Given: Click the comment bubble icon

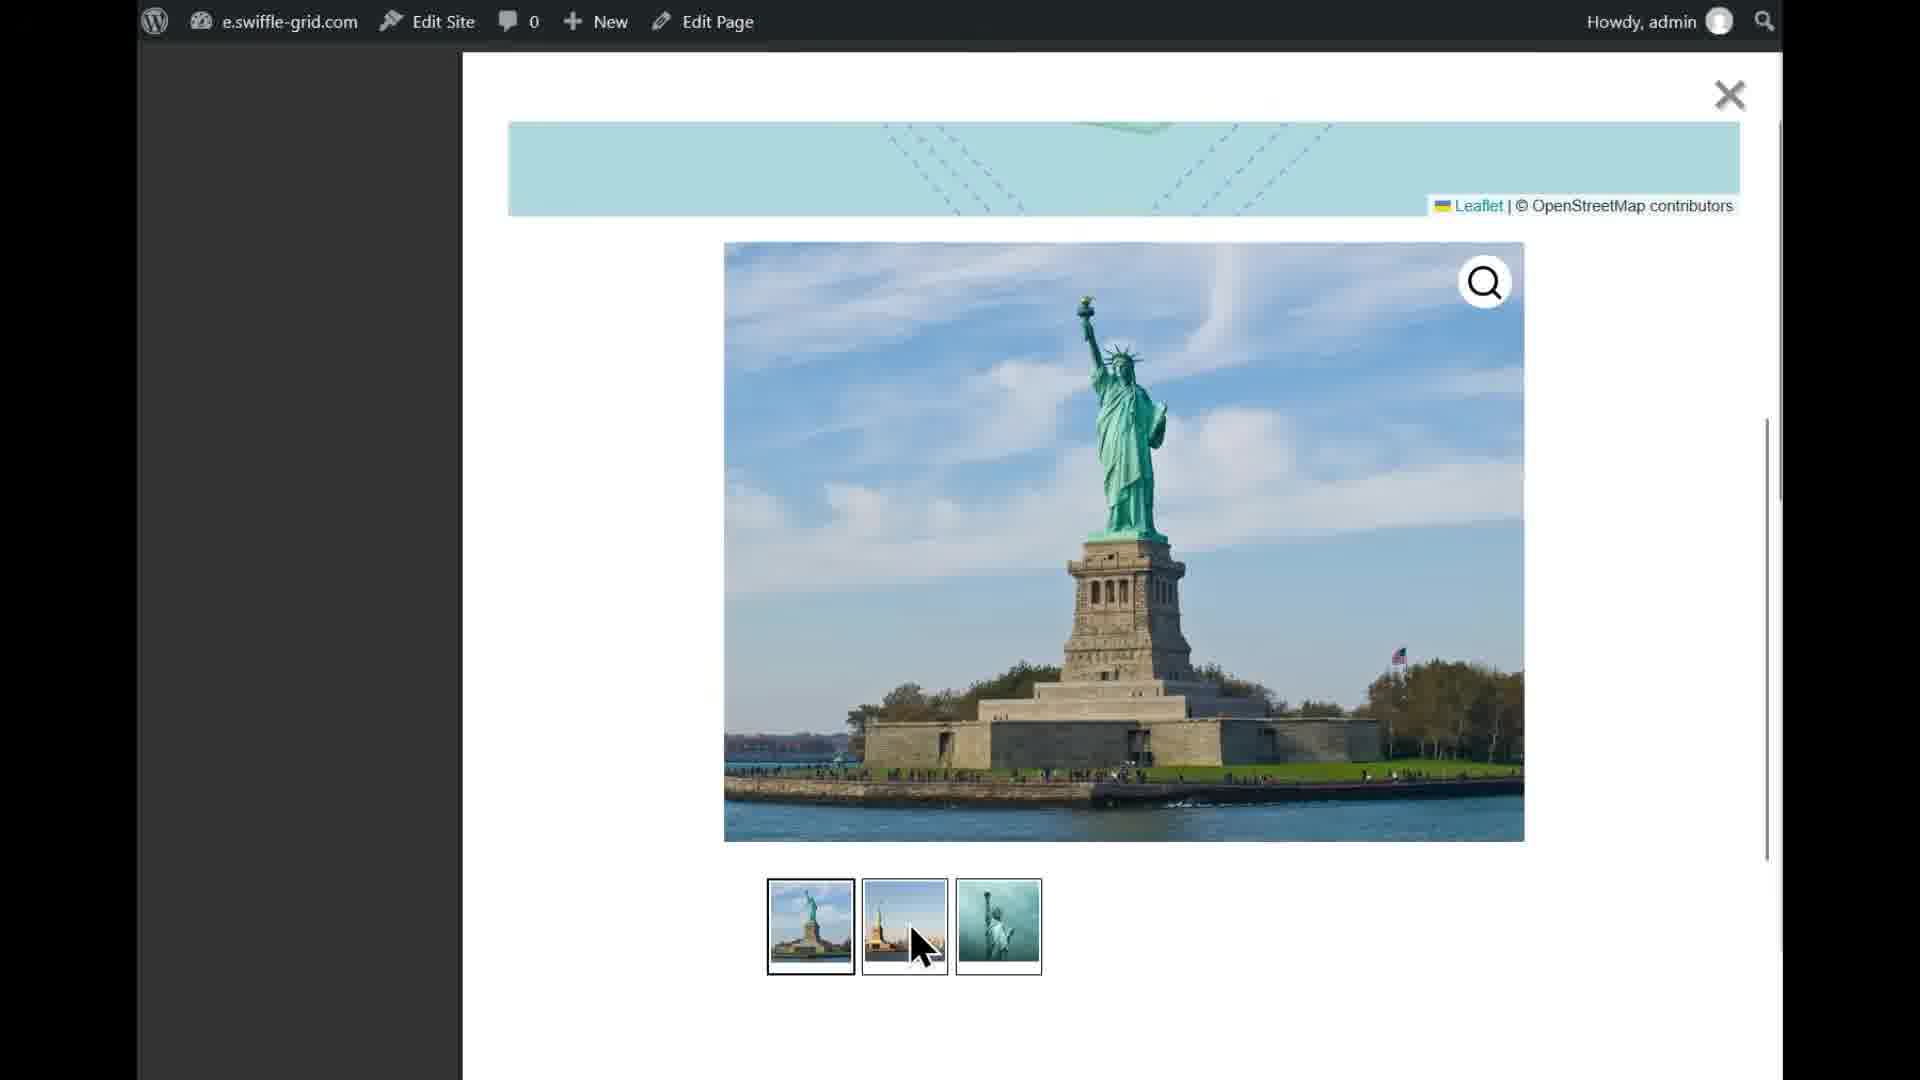Looking at the screenshot, I should click(508, 21).
